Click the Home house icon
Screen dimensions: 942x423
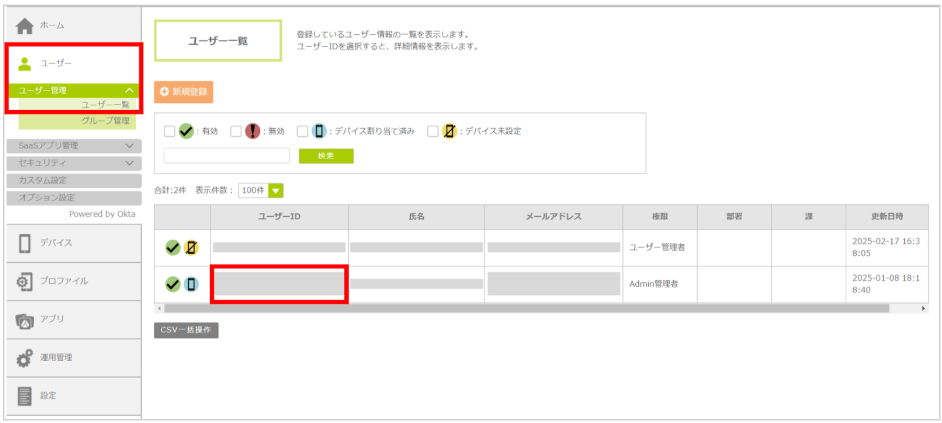coord(26,25)
